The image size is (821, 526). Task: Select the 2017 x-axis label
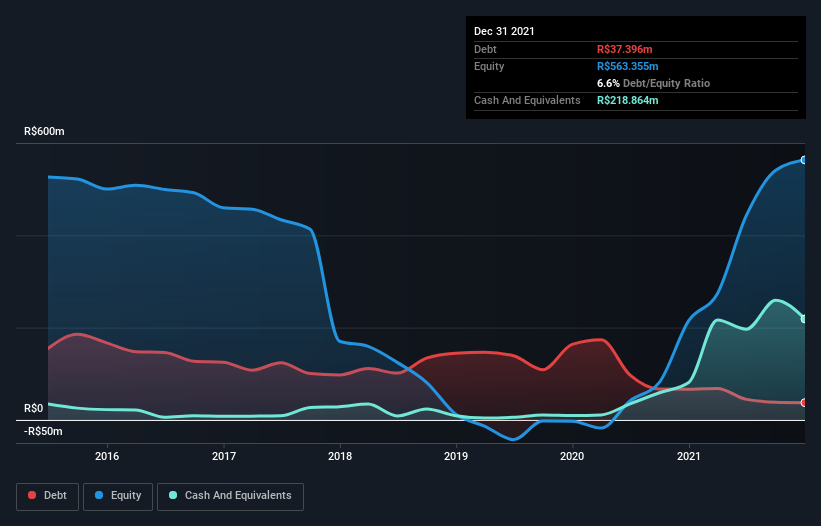click(224, 456)
